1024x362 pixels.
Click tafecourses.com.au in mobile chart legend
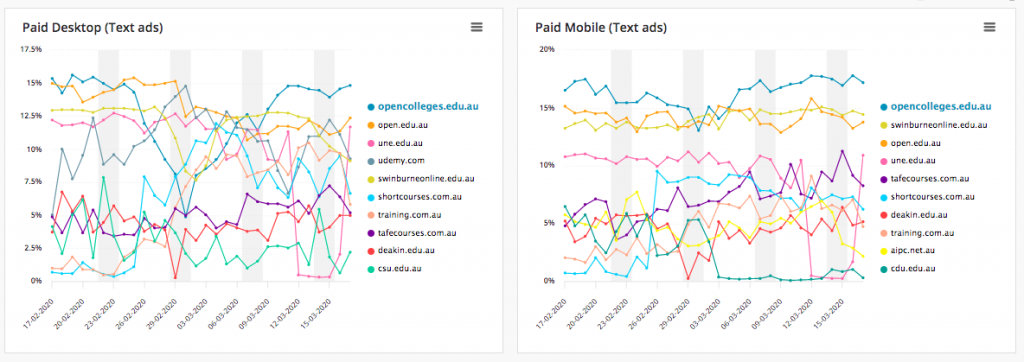(925, 178)
